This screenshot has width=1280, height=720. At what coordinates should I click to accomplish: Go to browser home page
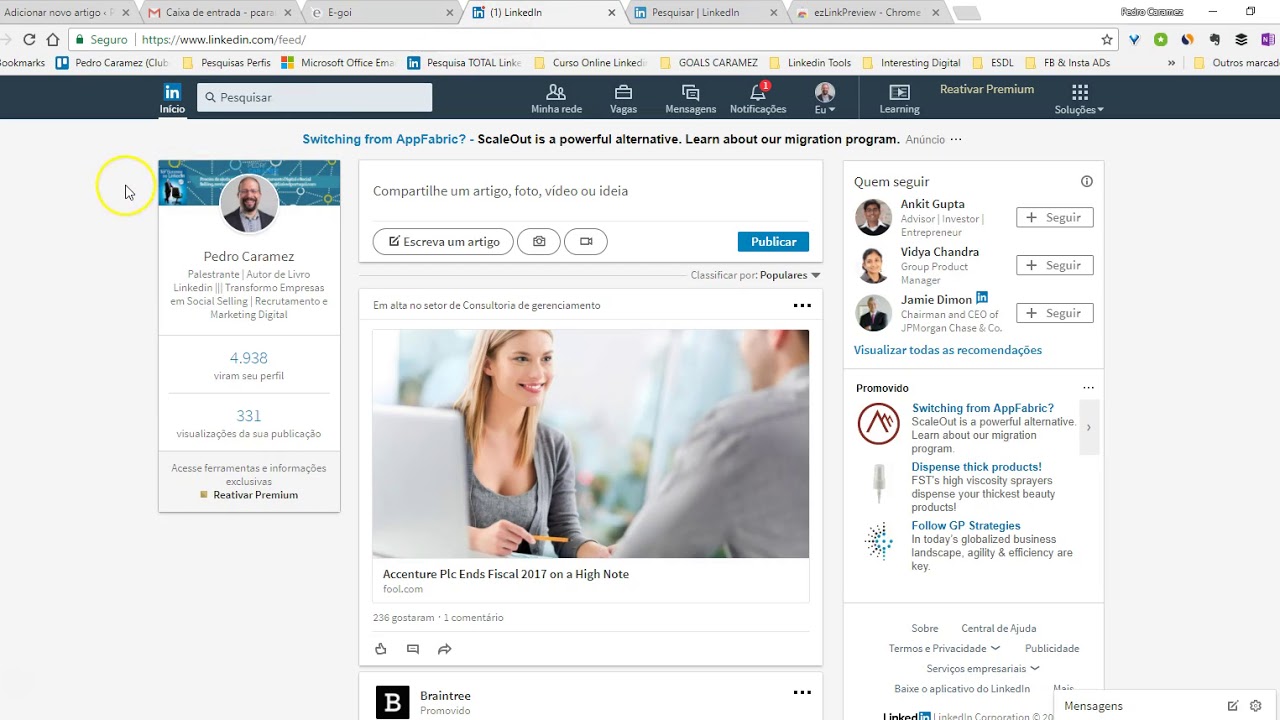tap(53, 40)
